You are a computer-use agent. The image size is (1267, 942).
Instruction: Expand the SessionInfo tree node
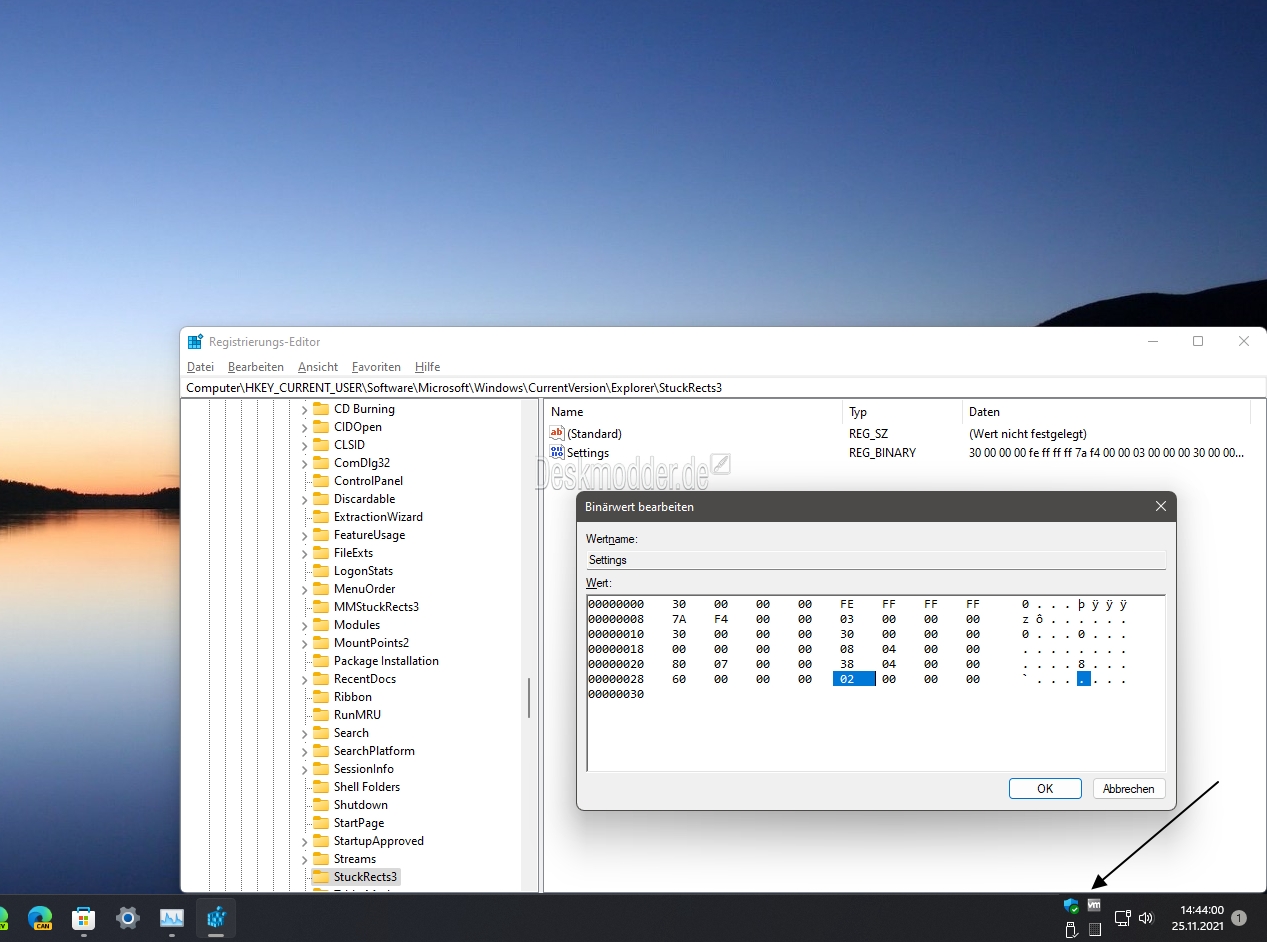coord(305,769)
